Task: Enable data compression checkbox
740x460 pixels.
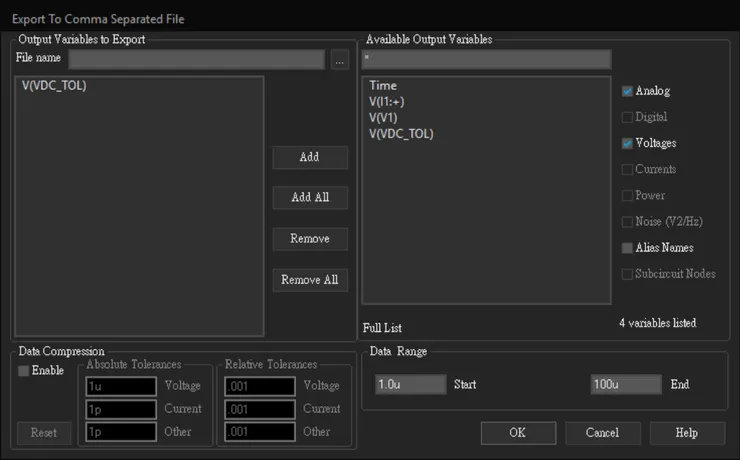Action: tap(23, 371)
